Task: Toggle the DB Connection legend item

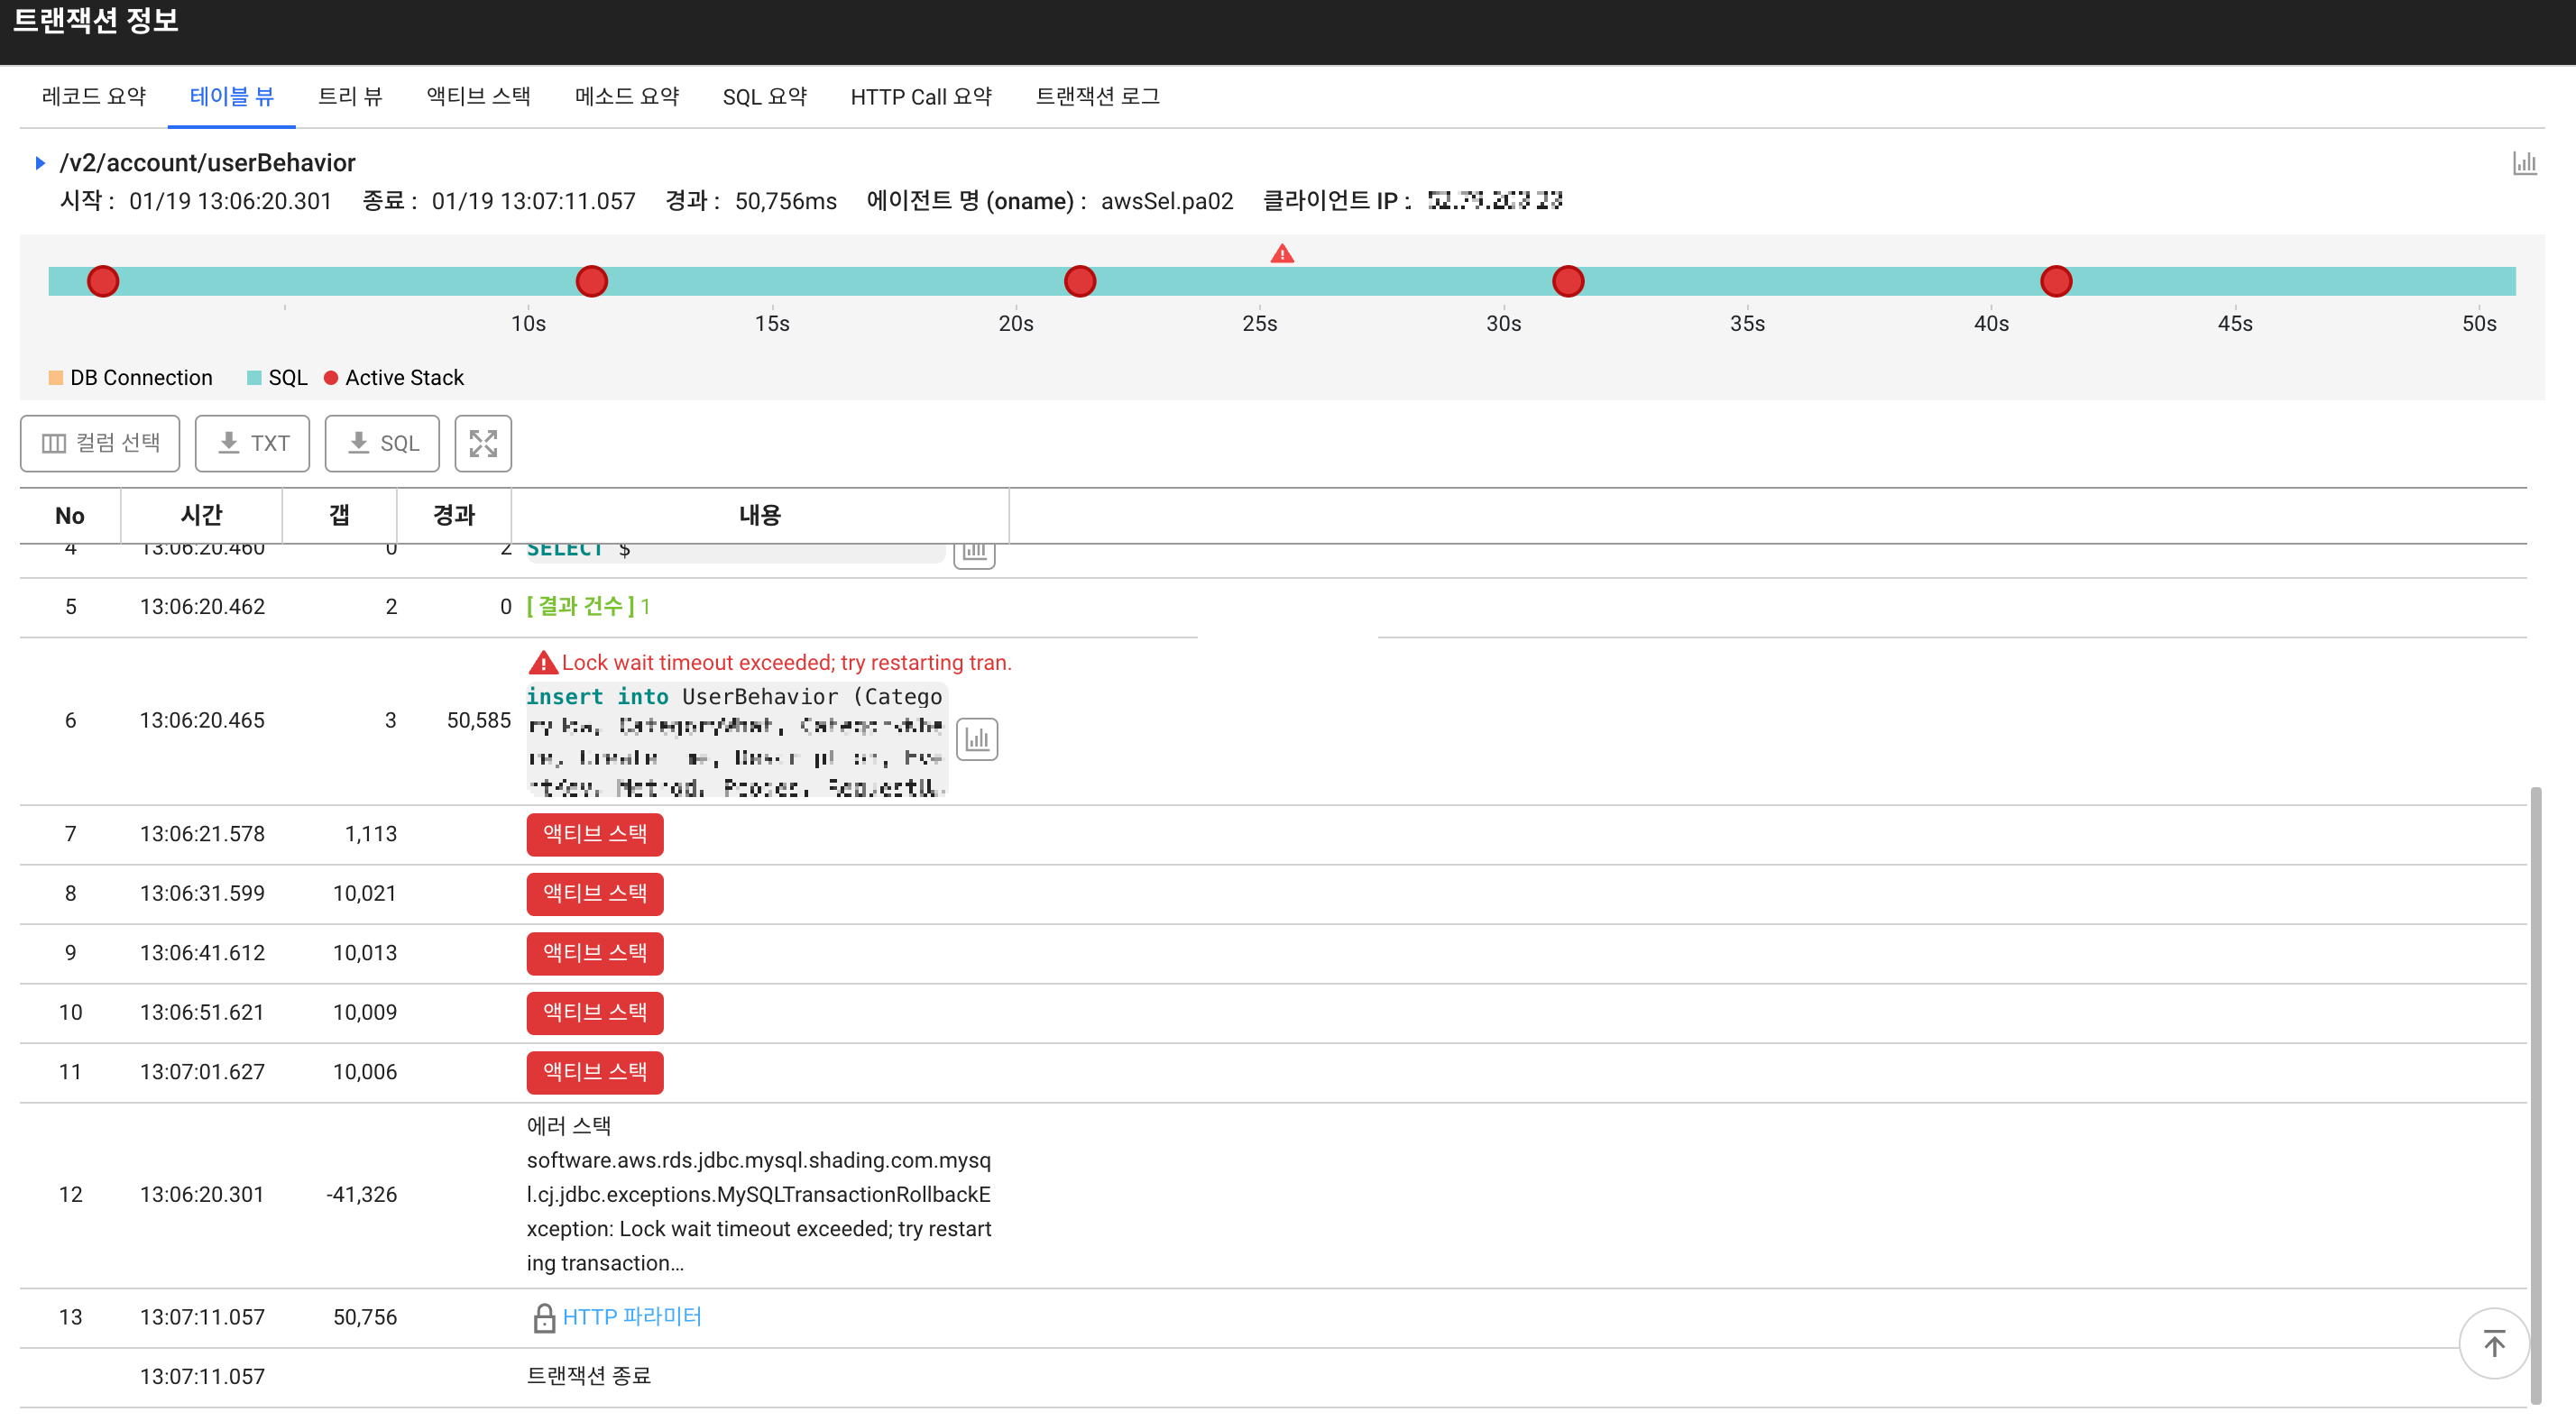Action: [131, 378]
